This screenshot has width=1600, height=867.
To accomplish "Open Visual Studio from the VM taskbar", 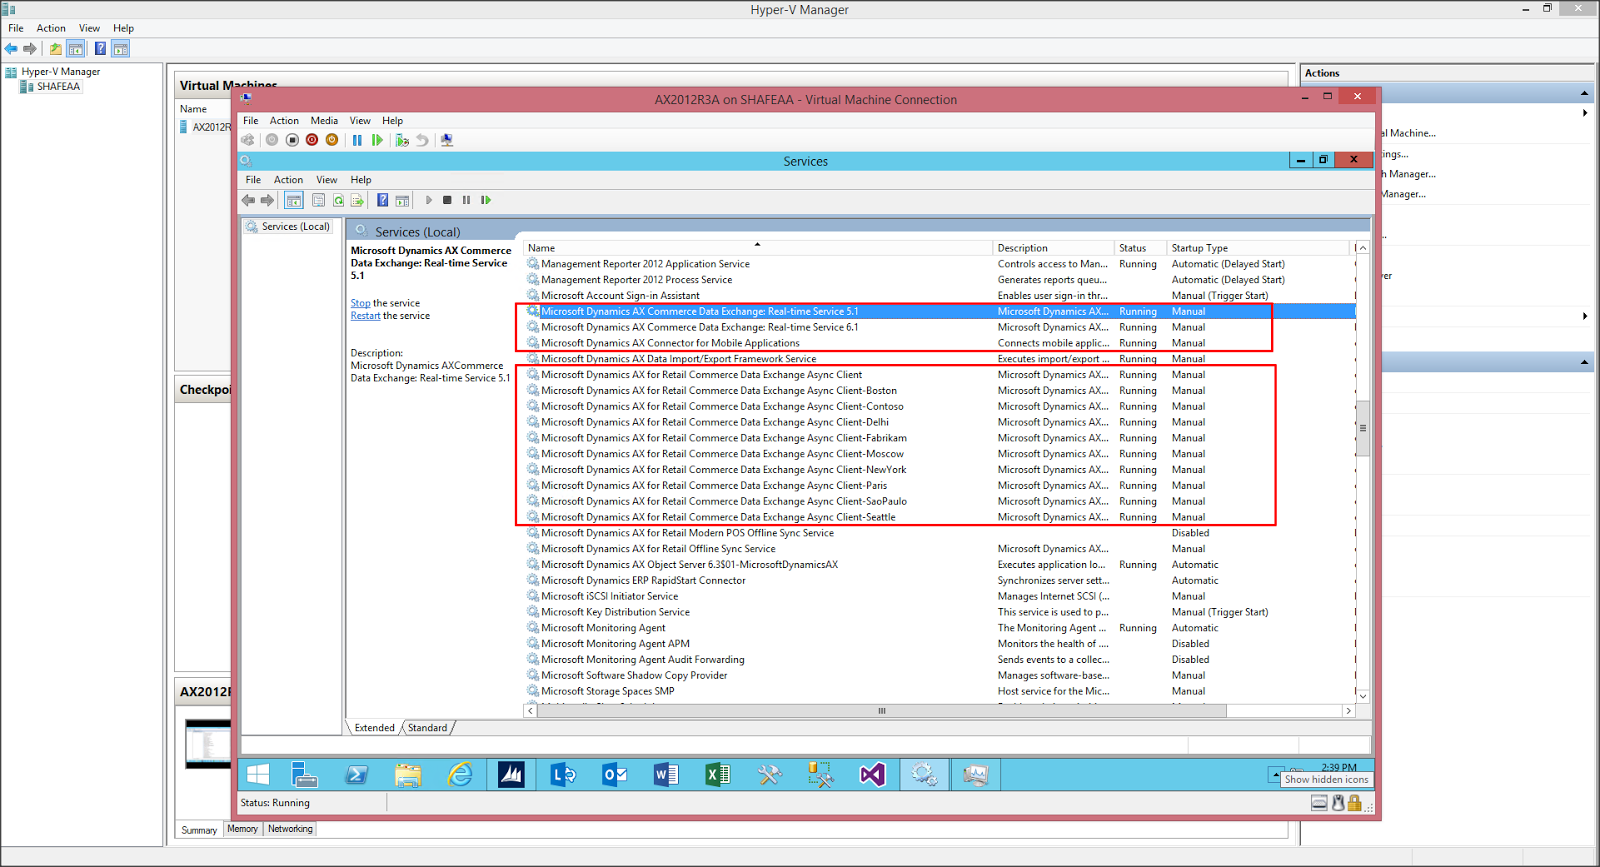I will [872, 774].
